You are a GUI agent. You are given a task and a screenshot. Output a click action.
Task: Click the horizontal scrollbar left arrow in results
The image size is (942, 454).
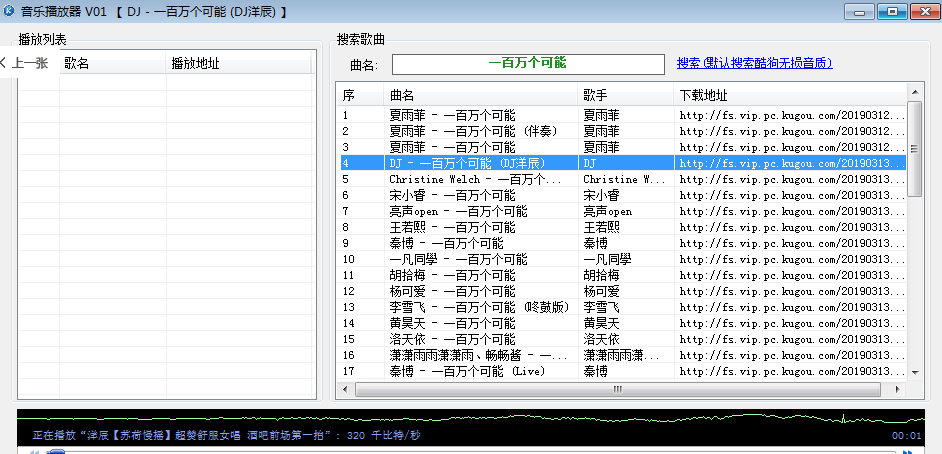tap(345, 390)
